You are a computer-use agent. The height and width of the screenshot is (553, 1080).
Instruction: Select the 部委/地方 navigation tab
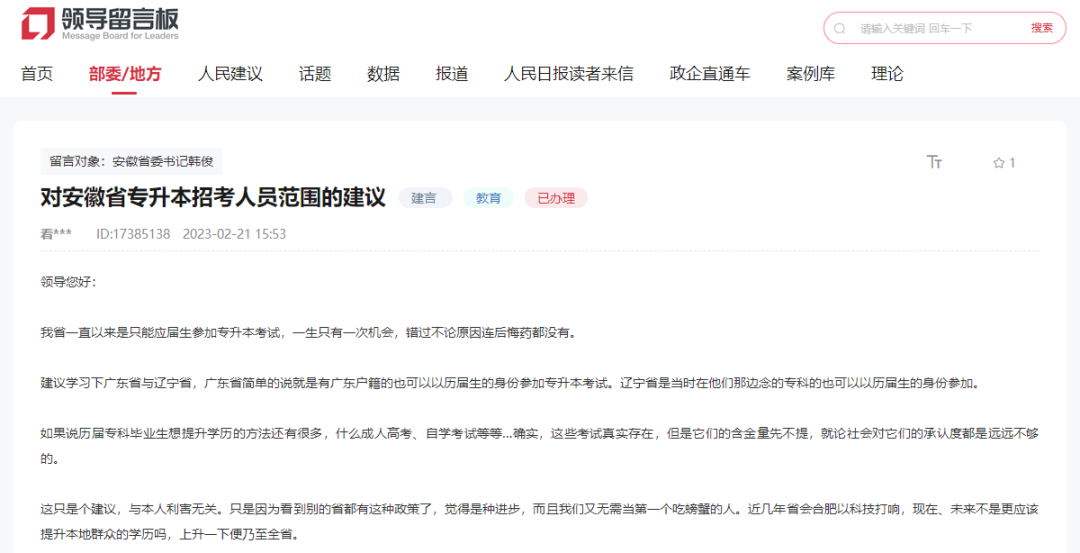[125, 74]
